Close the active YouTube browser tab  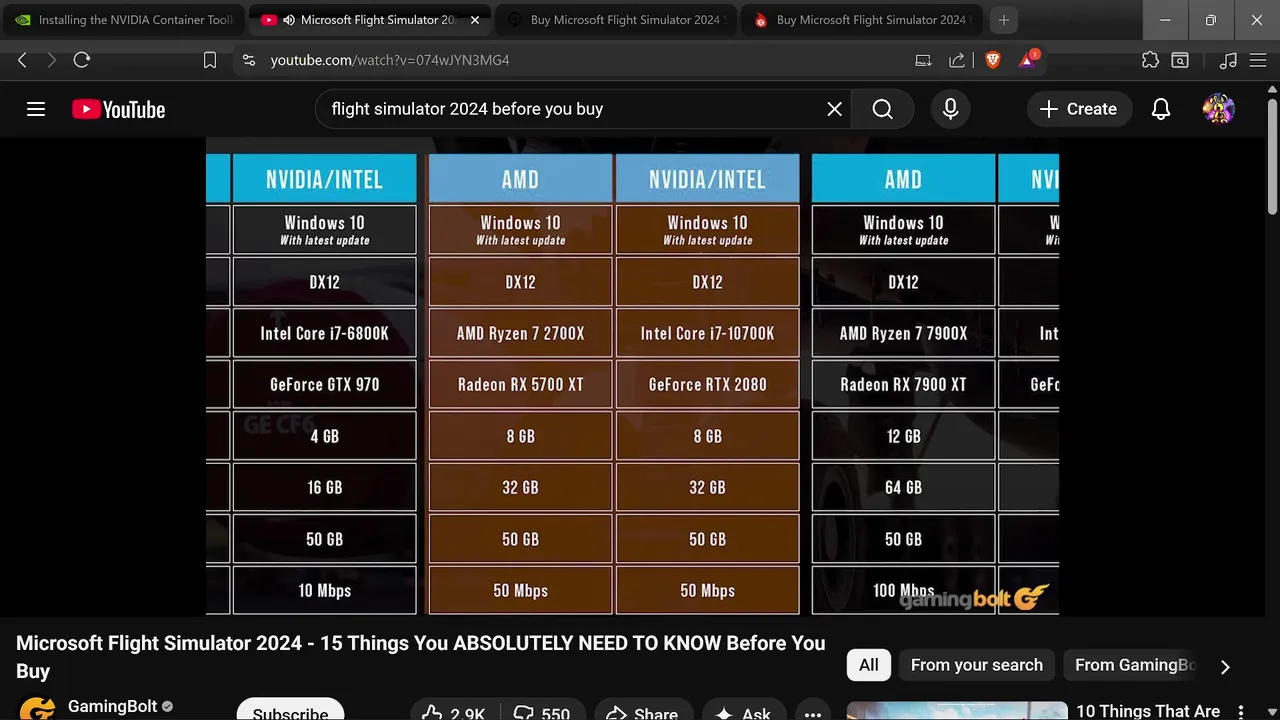click(474, 20)
